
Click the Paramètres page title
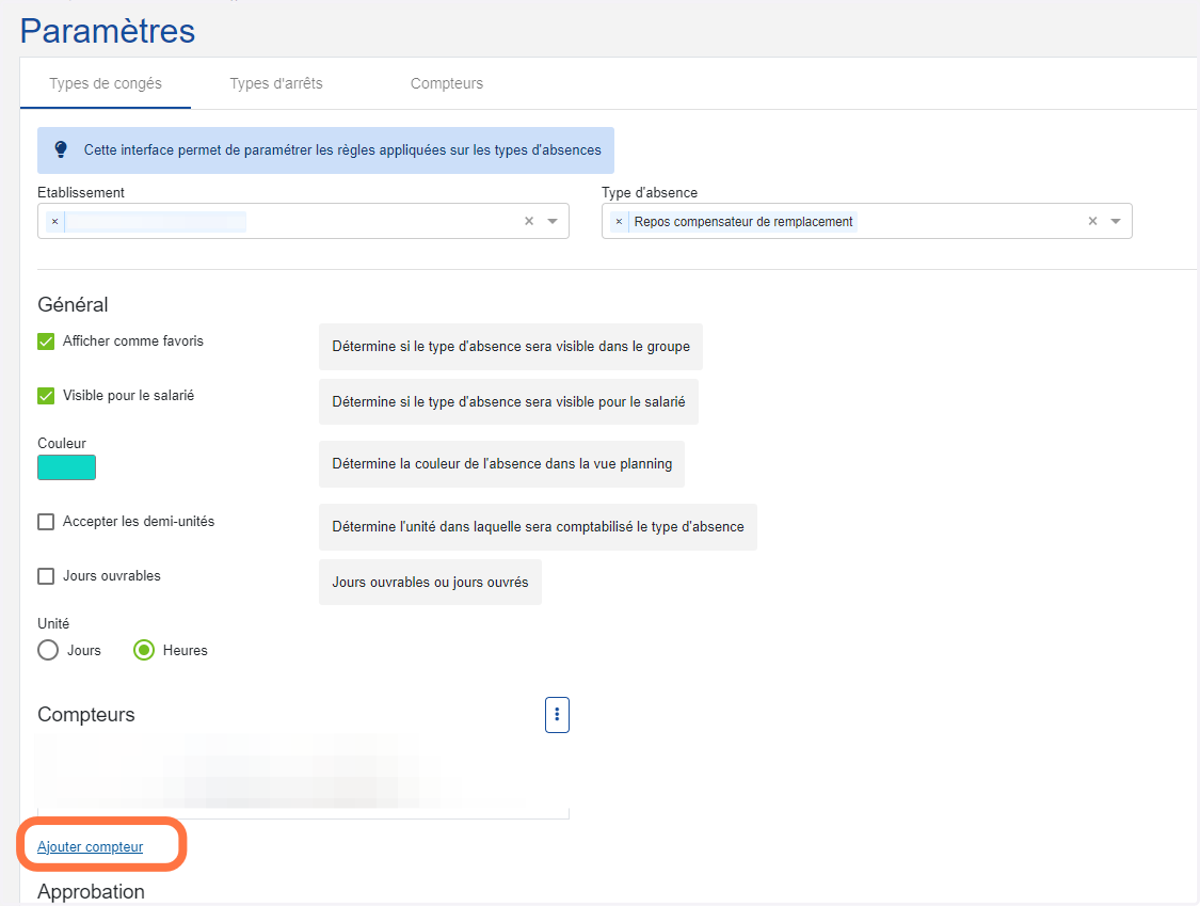point(108,31)
